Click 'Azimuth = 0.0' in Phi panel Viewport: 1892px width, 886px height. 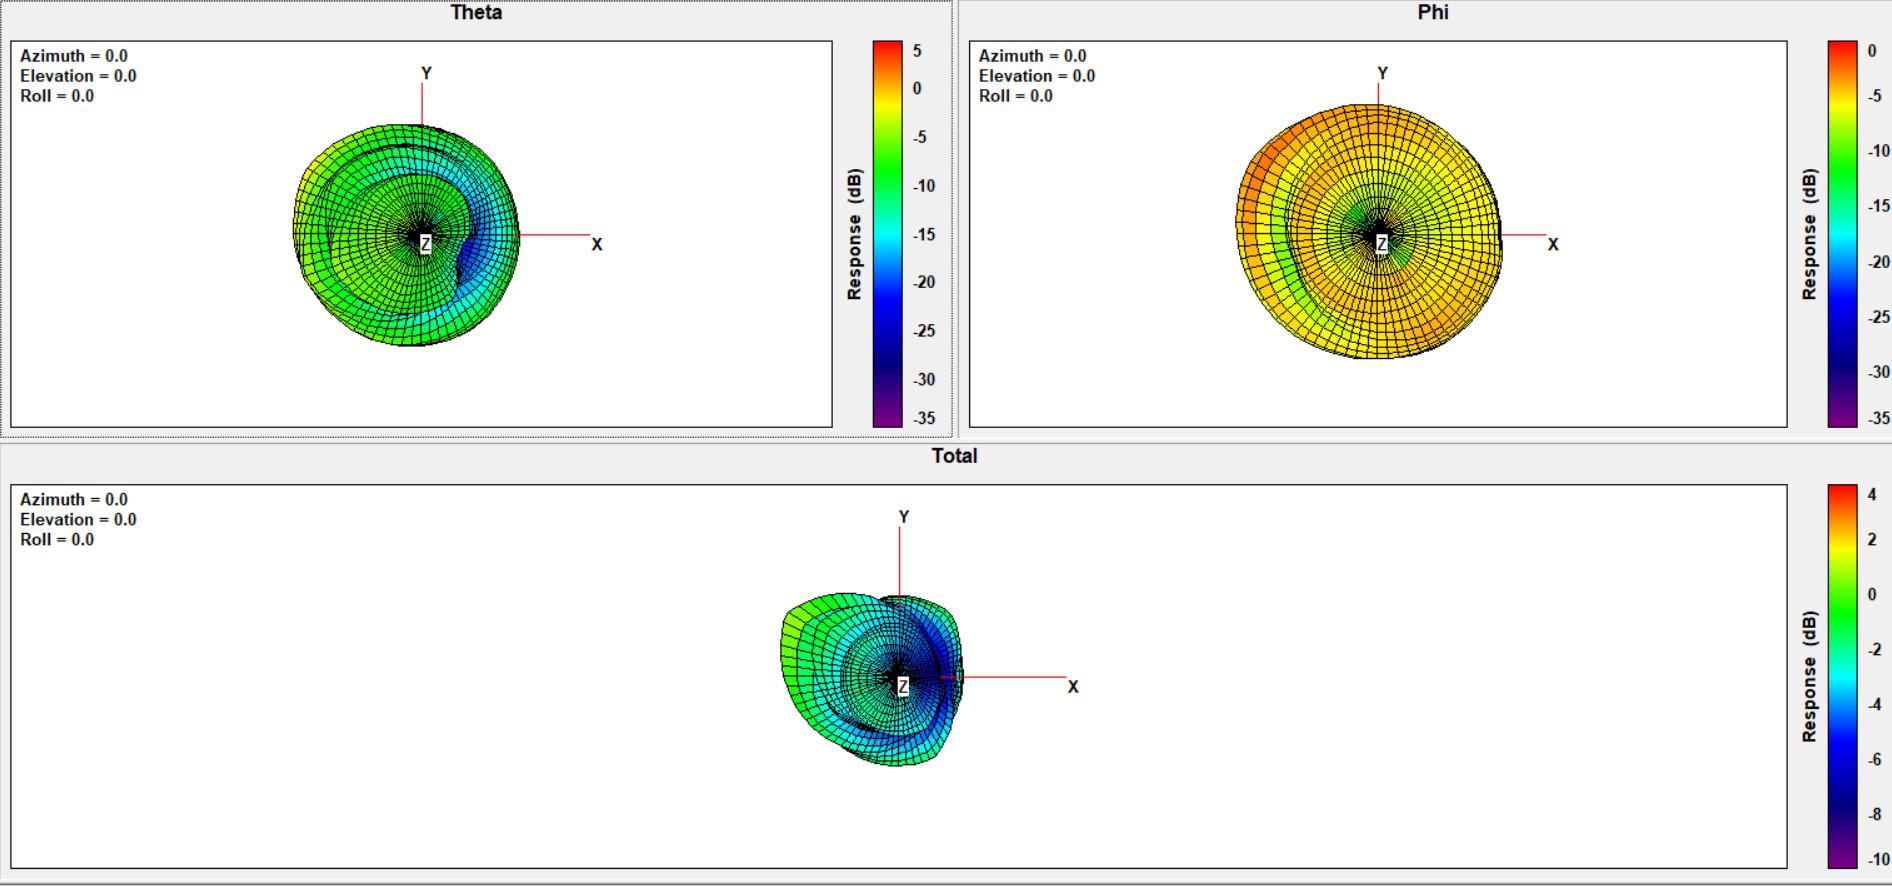[x=1032, y=56]
